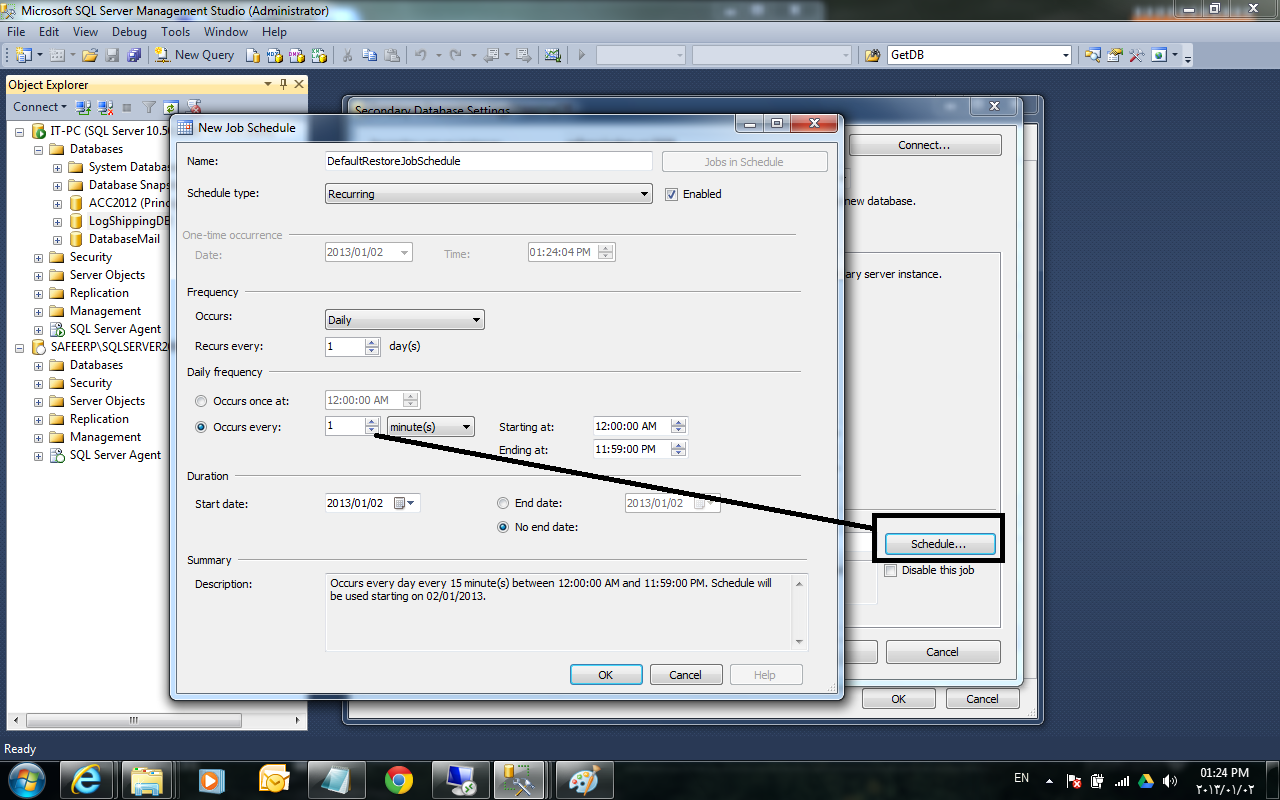Click the volume speaker tray icon
The height and width of the screenshot is (800, 1280).
(1169, 780)
